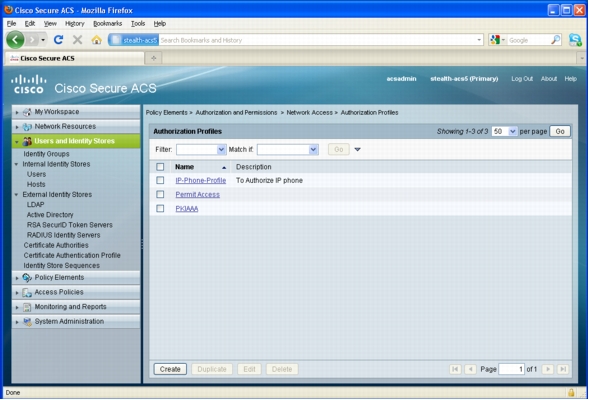Click the Log Out link

(522, 78)
